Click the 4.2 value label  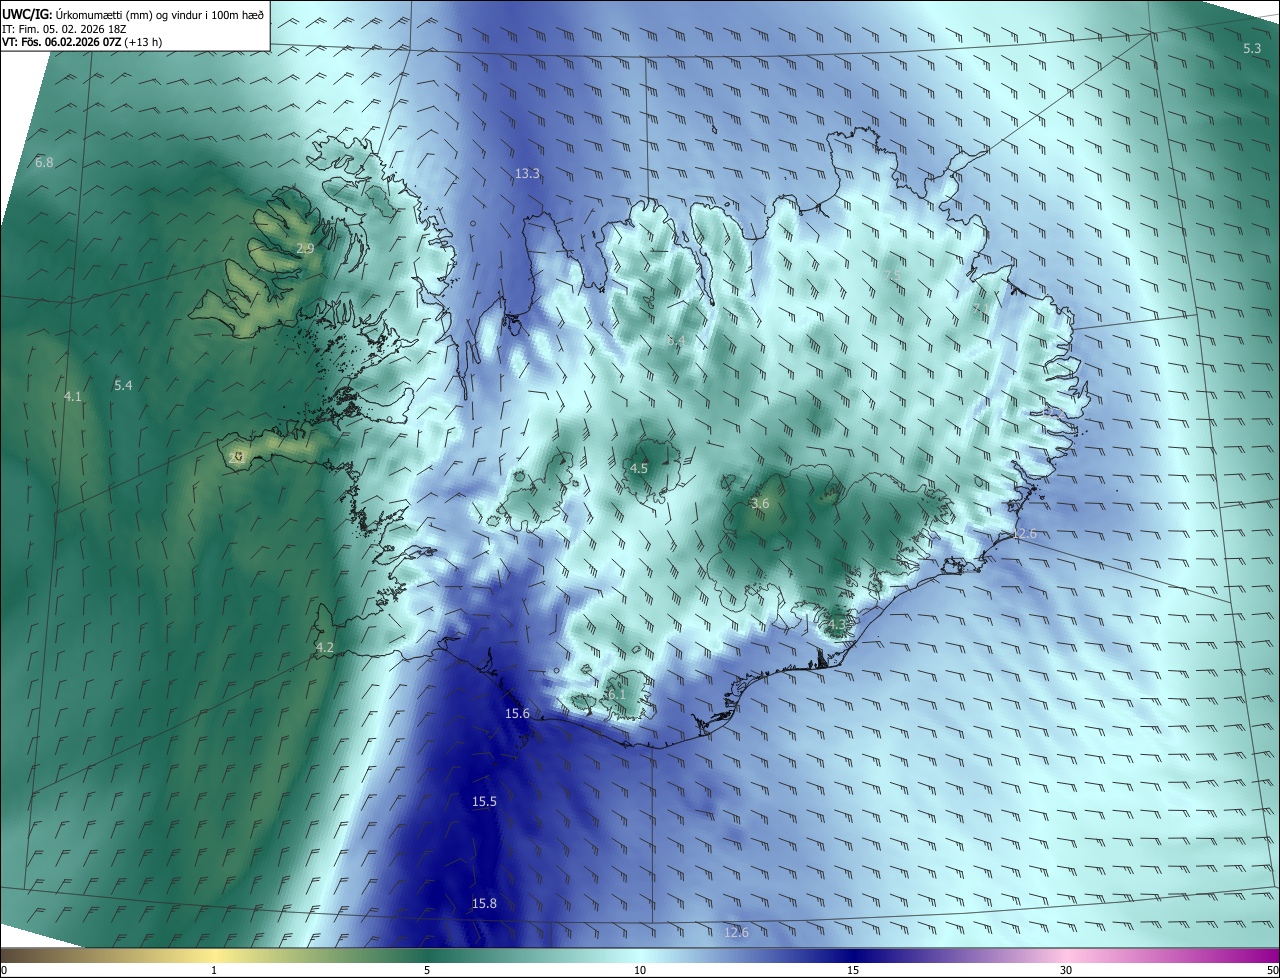point(324,648)
